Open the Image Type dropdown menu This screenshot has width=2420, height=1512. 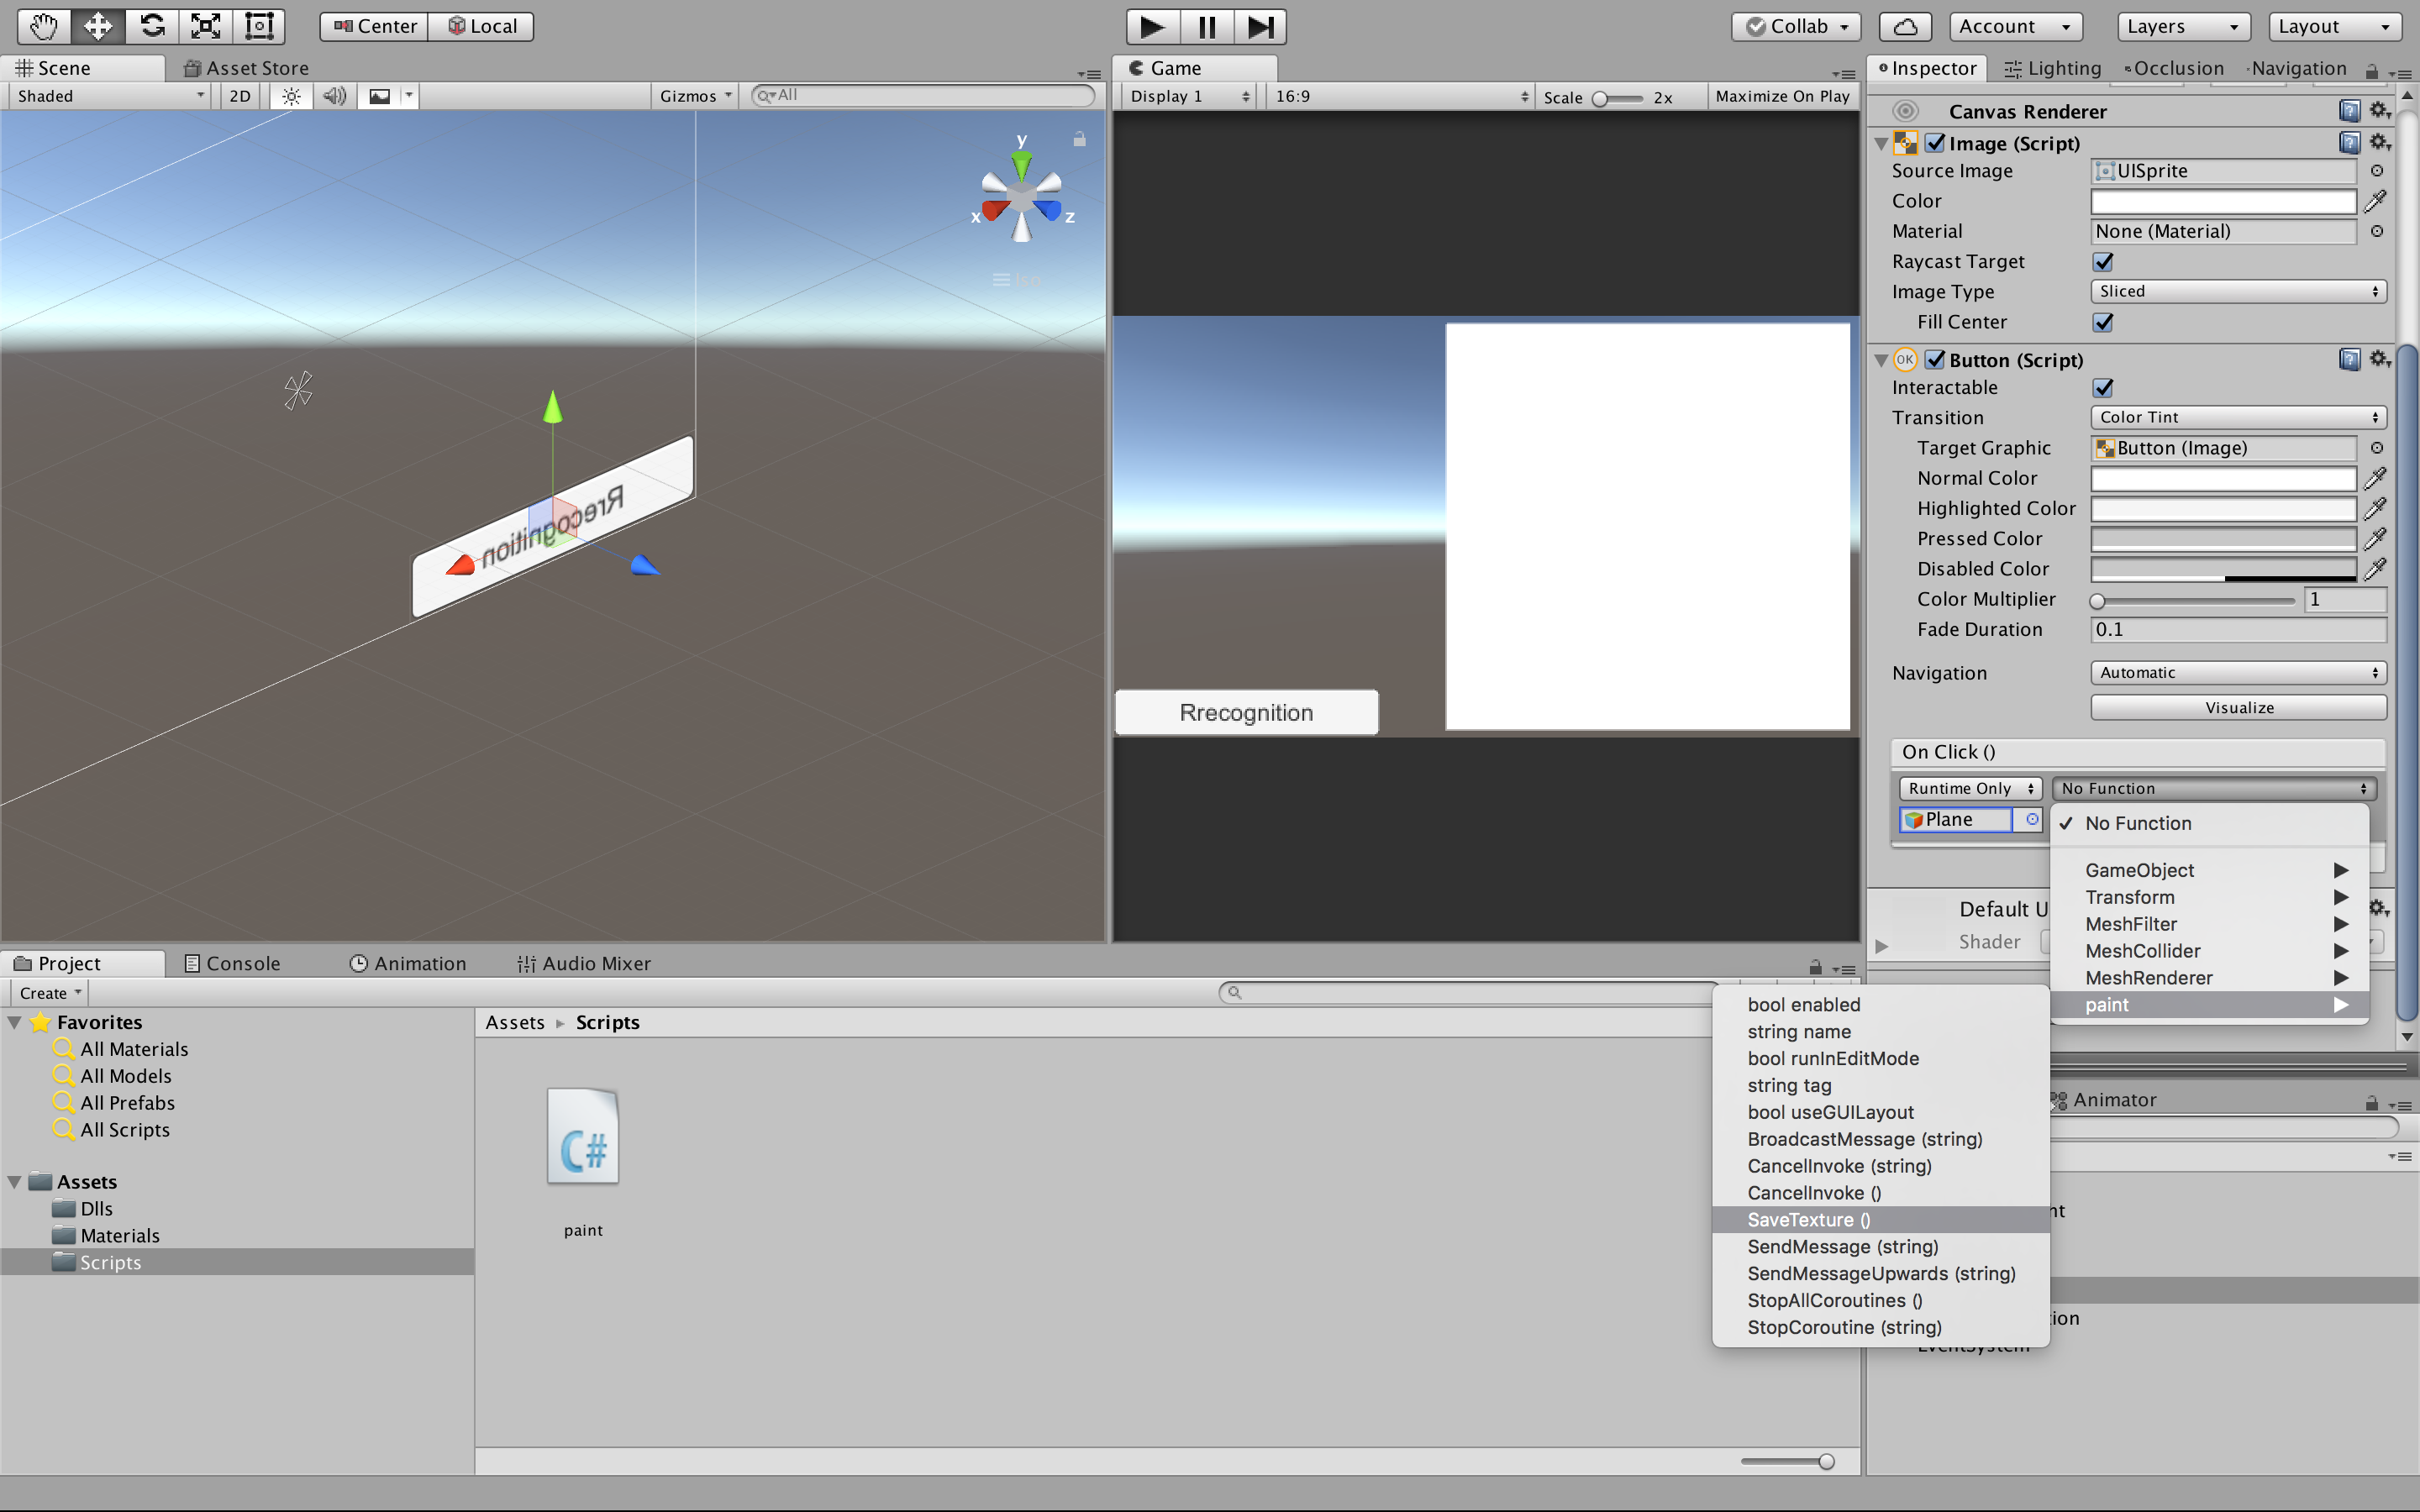point(2237,291)
